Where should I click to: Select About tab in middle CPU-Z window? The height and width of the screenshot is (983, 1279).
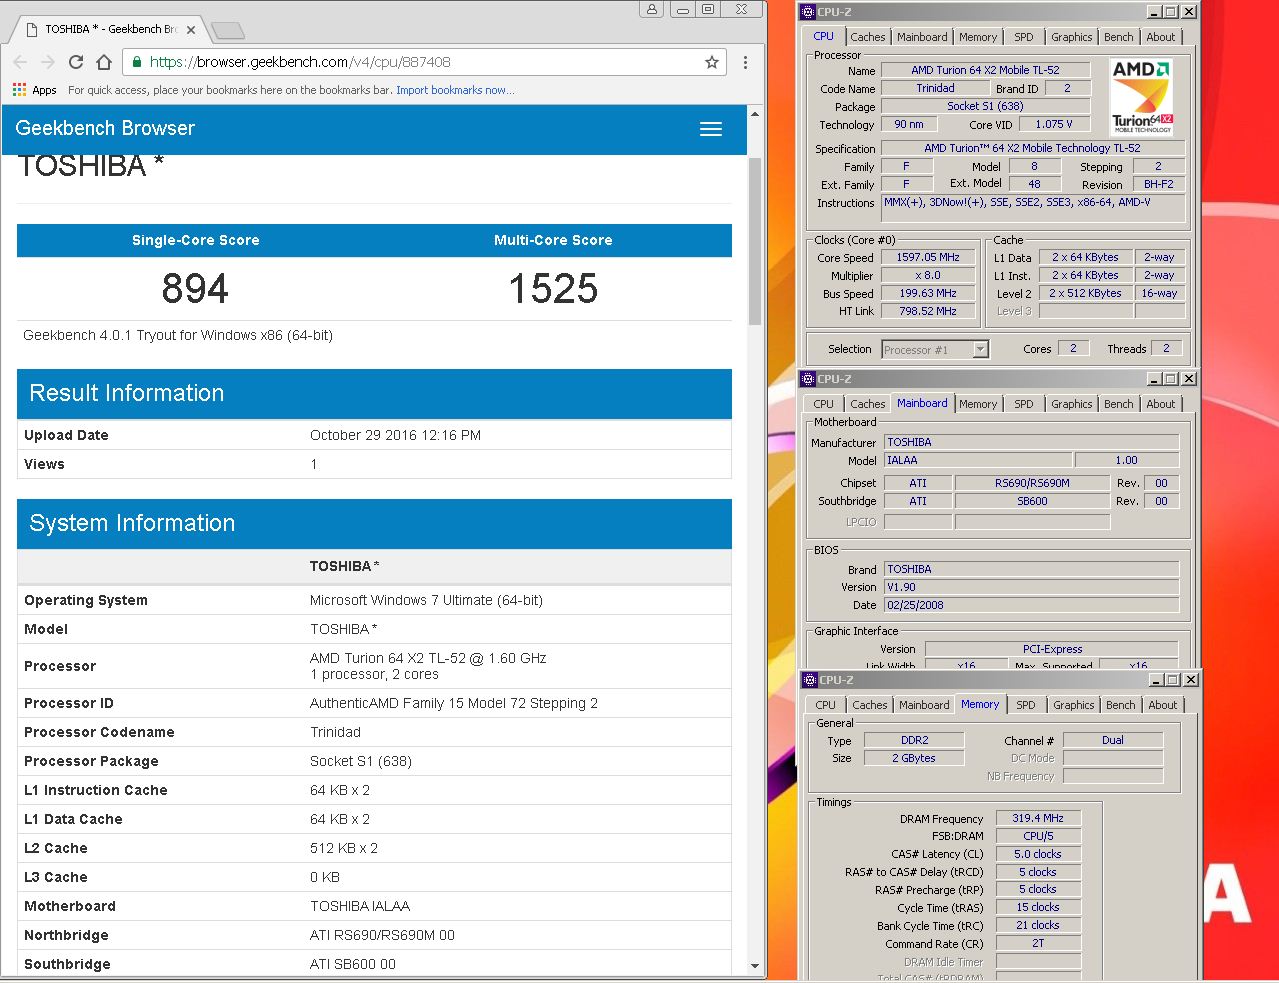[x=1161, y=404]
